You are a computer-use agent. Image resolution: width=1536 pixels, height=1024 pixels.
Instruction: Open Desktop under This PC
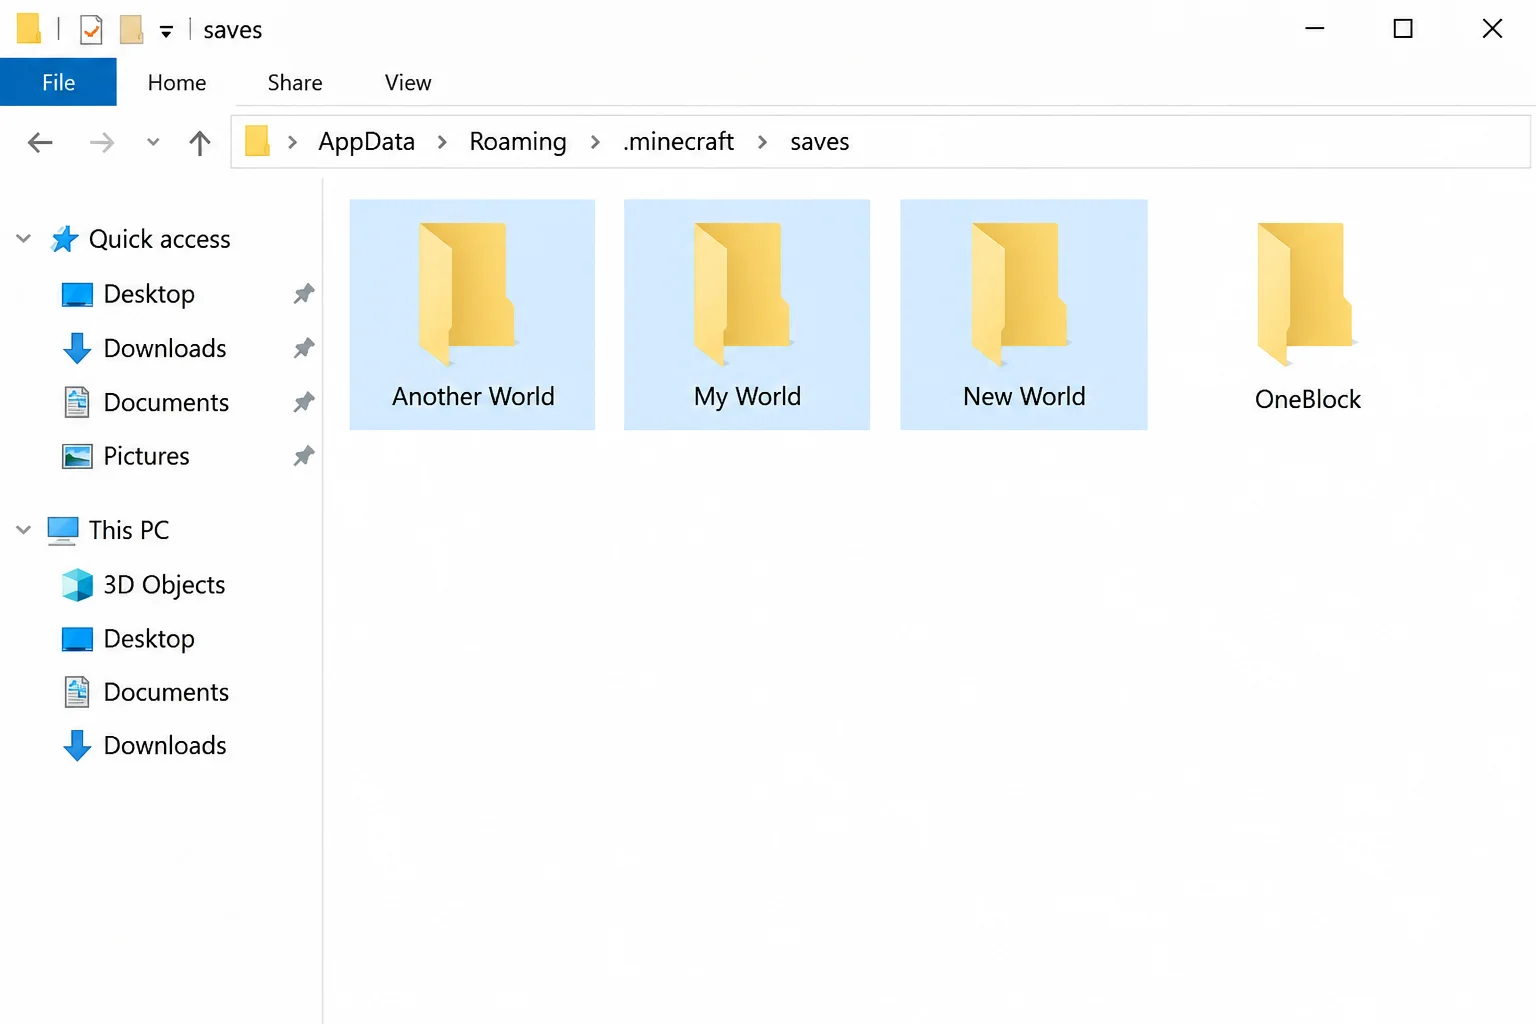point(129,639)
